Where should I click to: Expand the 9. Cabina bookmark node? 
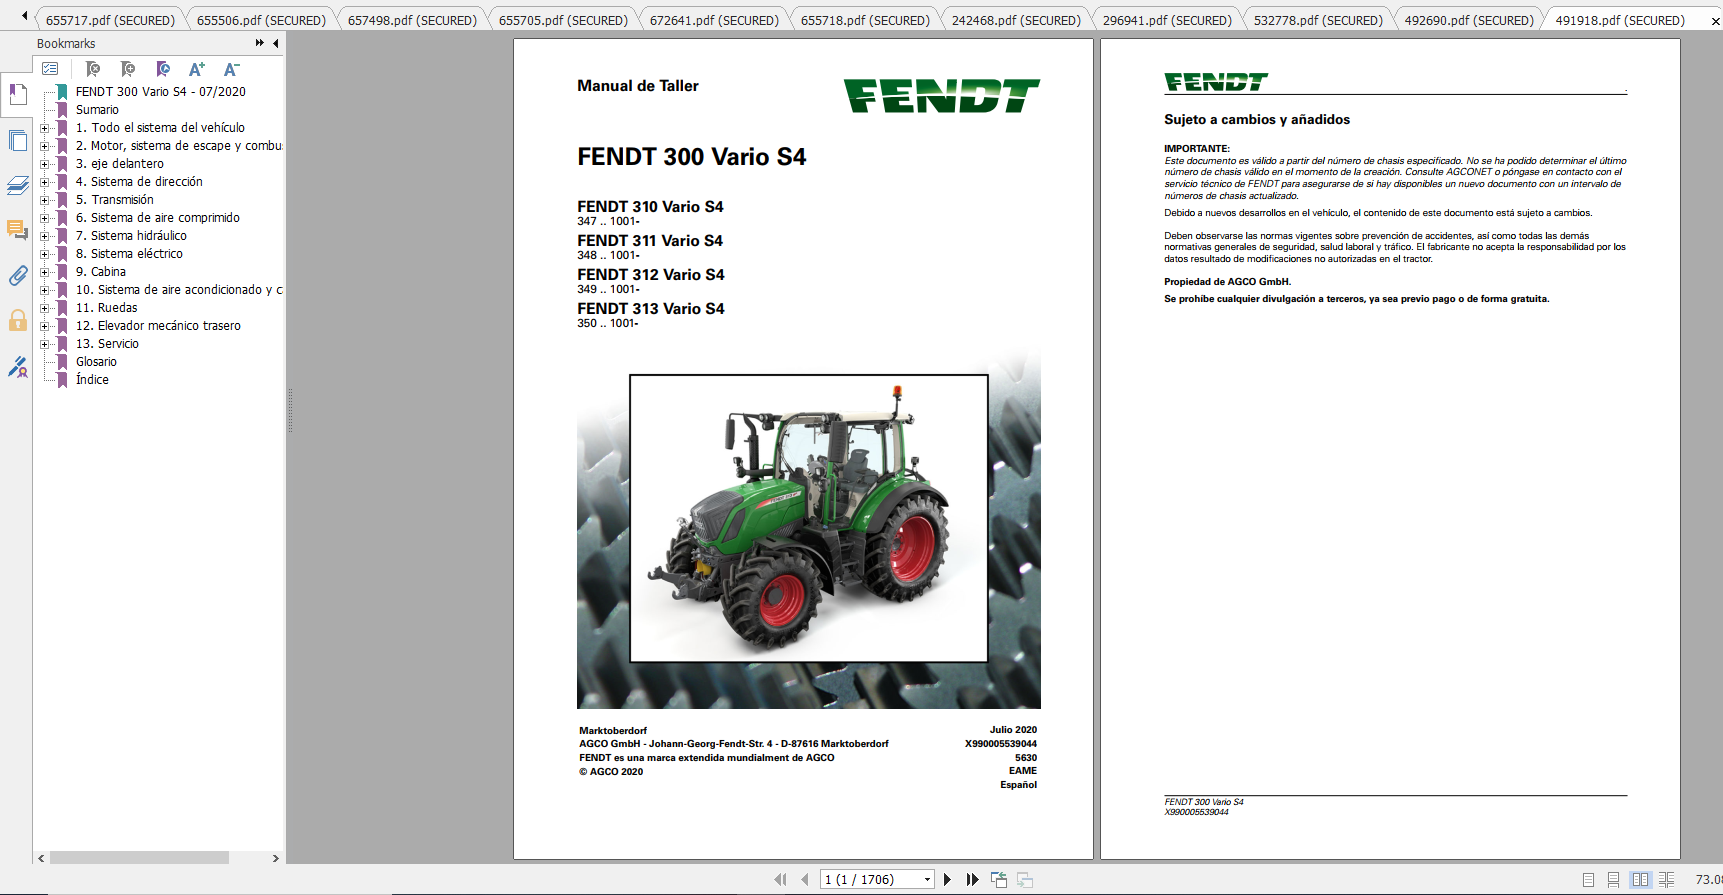(x=44, y=272)
